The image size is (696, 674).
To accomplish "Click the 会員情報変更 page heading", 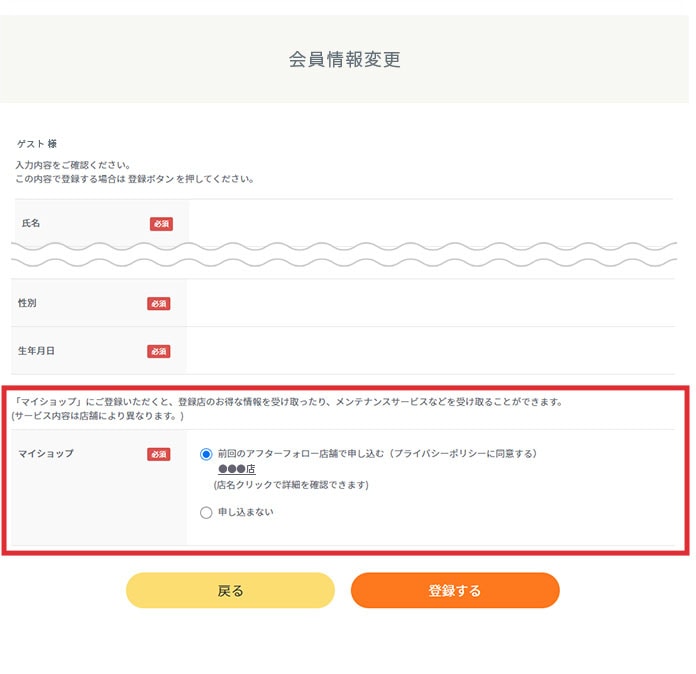I will (344, 59).
